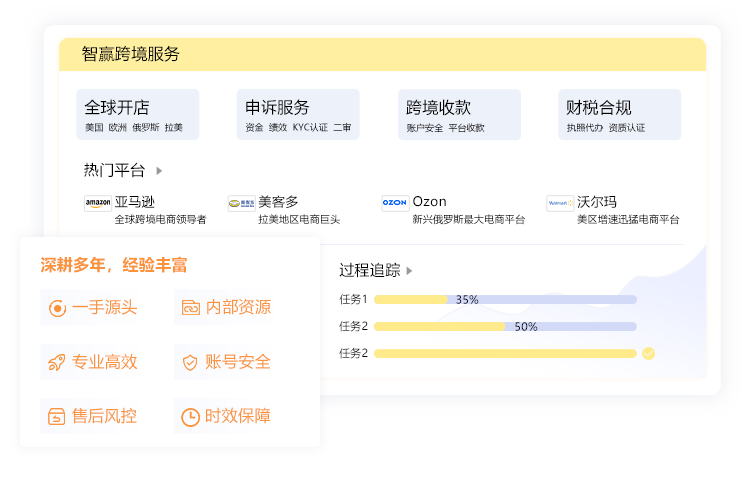Click the OZON logo icon
The width and height of the screenshot is (753, 479).
tap(395, 203)
